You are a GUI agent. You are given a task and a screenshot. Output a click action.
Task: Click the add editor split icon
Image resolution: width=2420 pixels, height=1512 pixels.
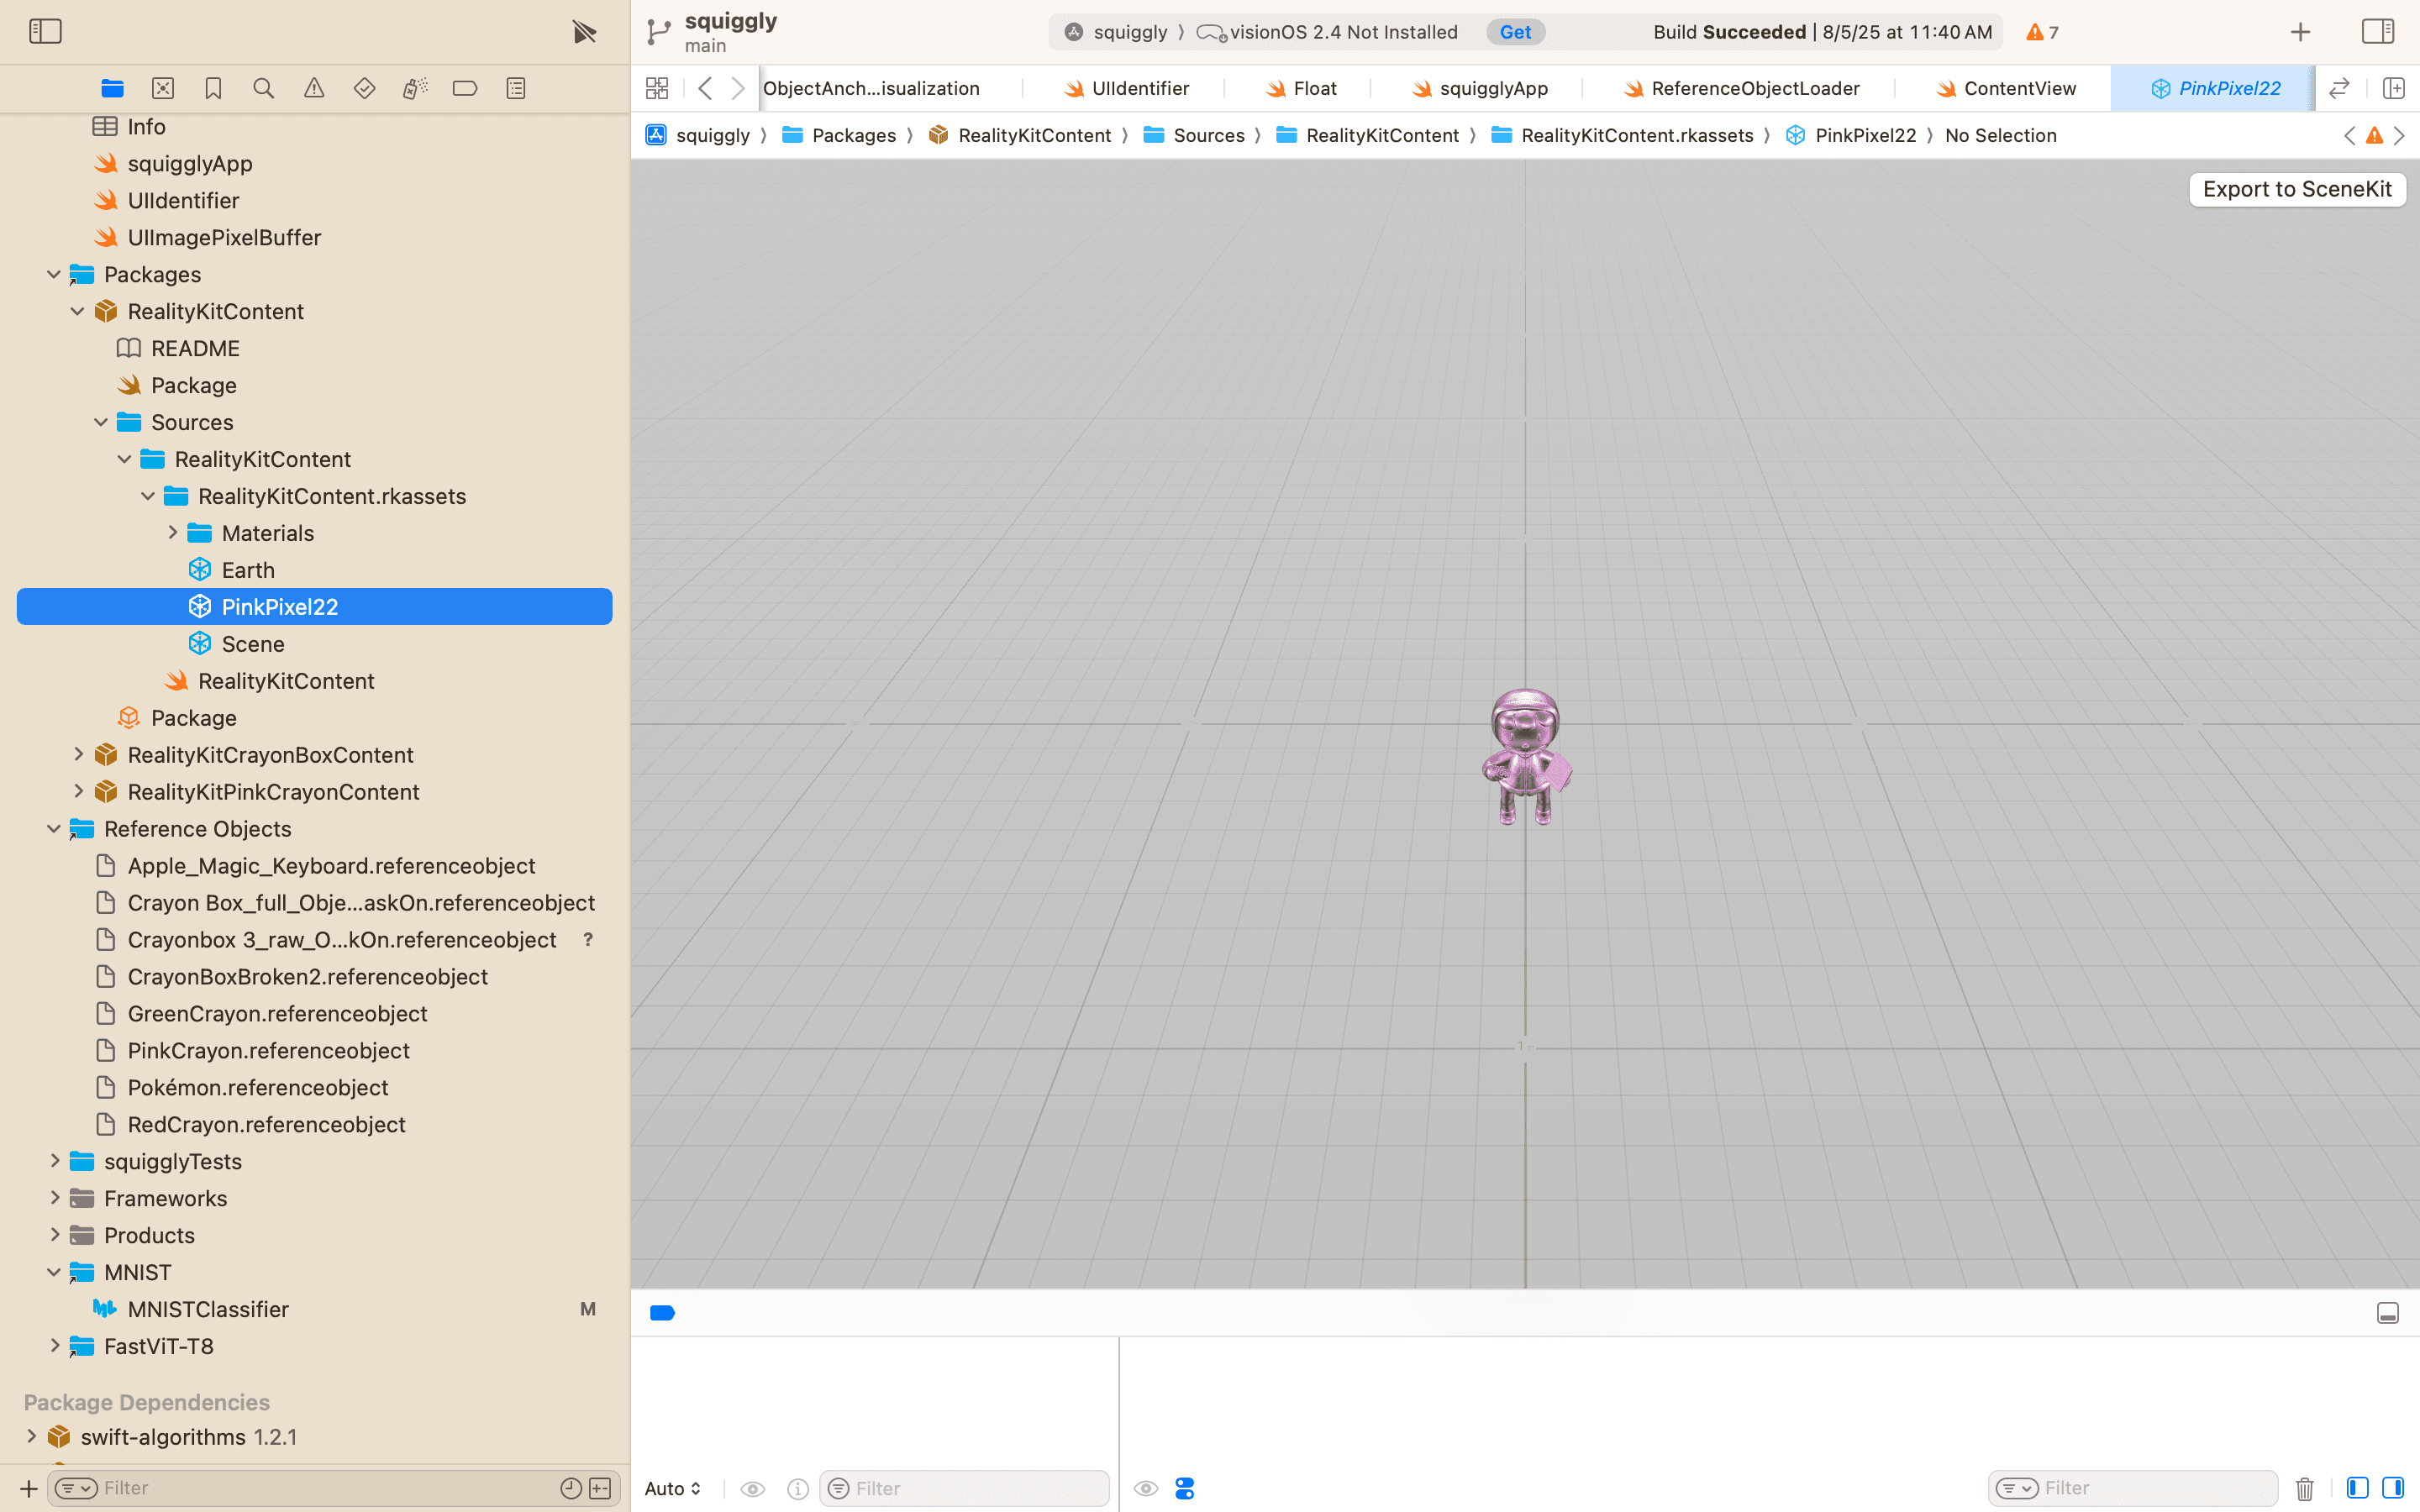tap(2393, 88)
